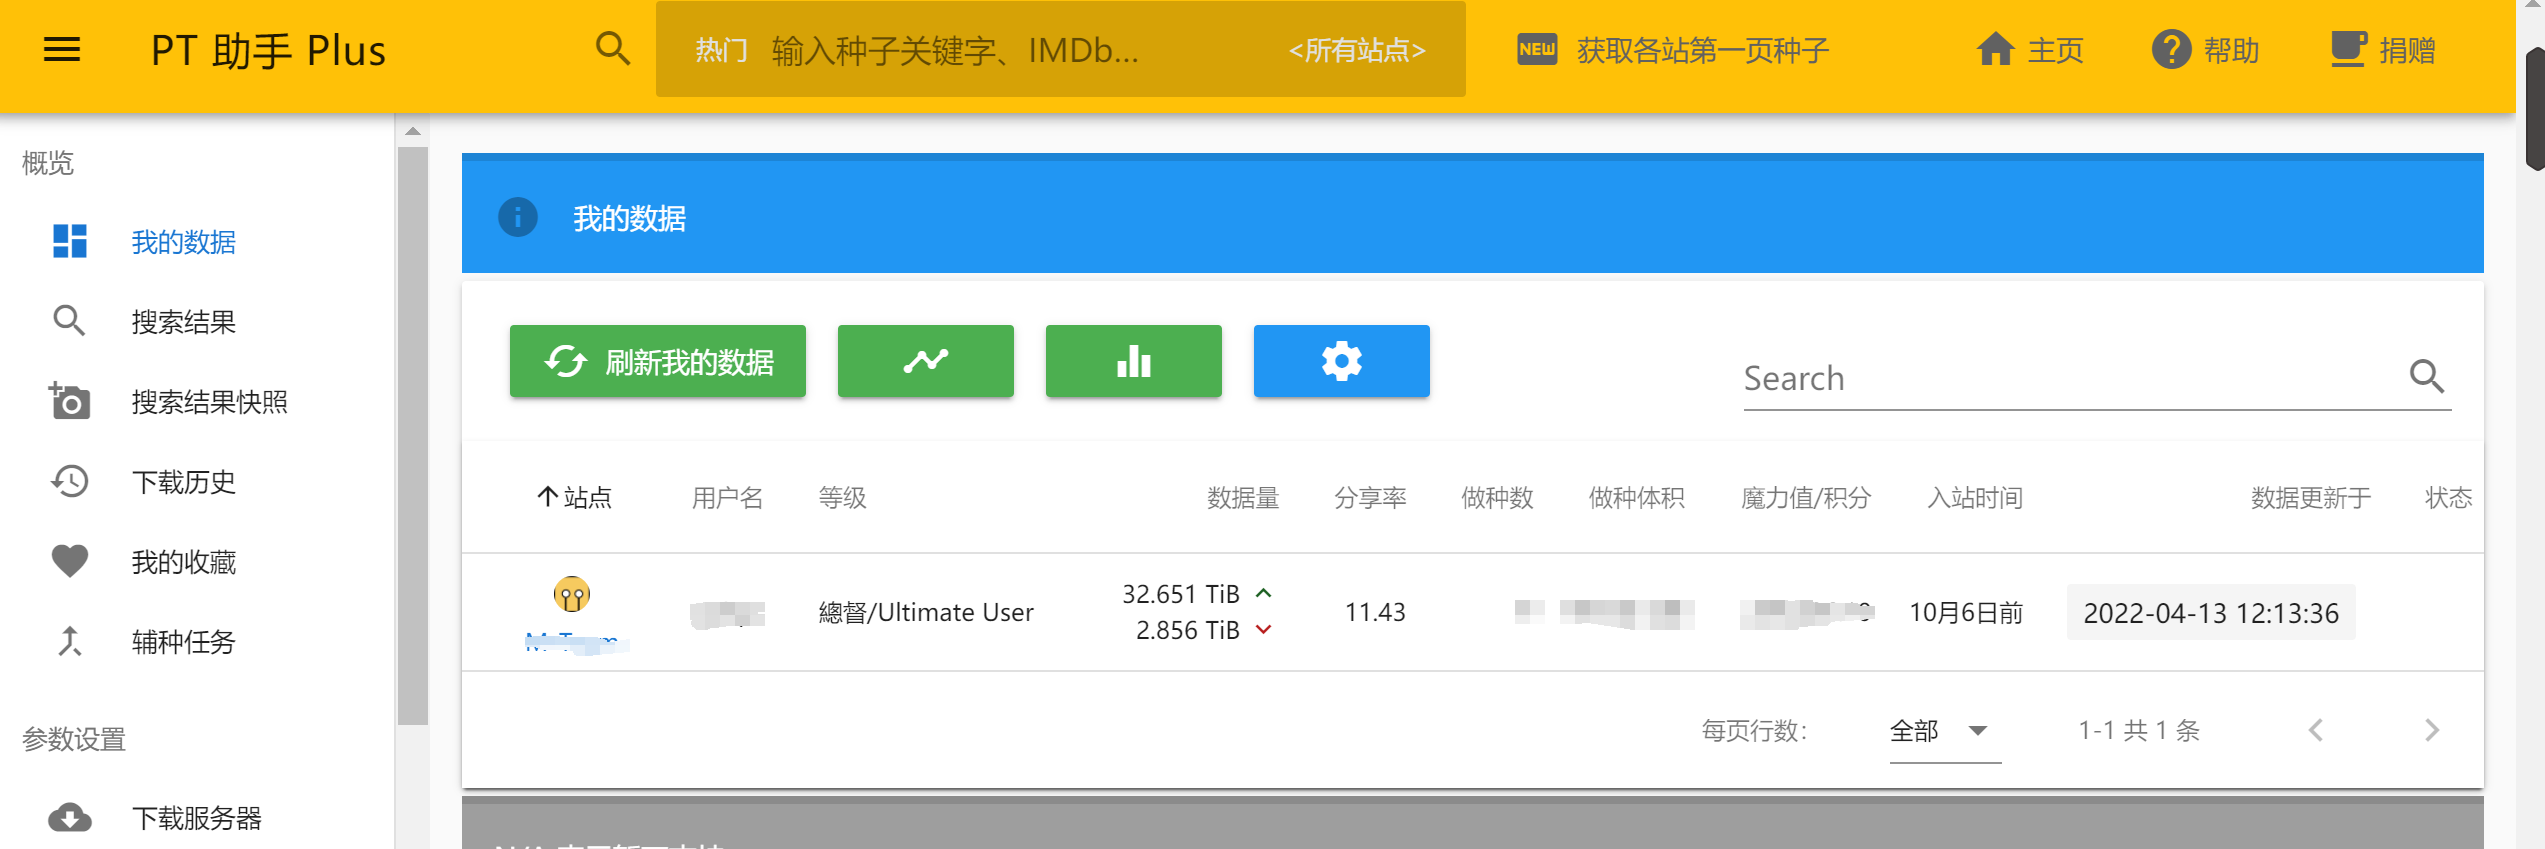The image size is (2545, 849).
Task: Click the heart favorites icon
Action: coord(70,561)
